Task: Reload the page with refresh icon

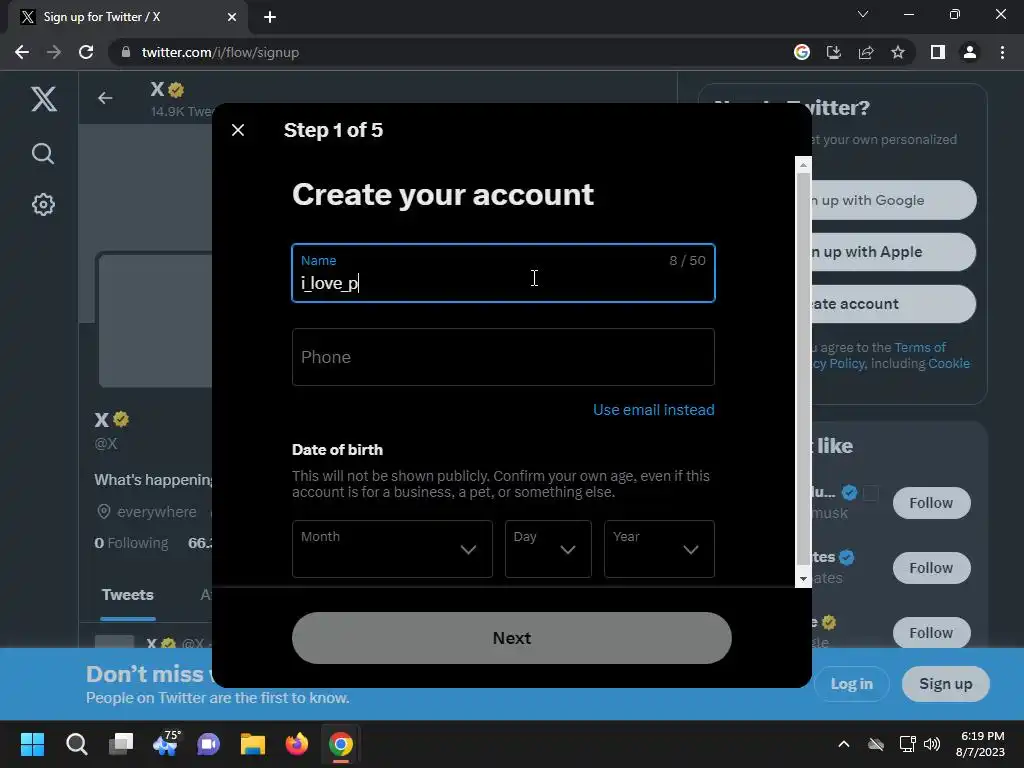Action: (x=86, y=52)
